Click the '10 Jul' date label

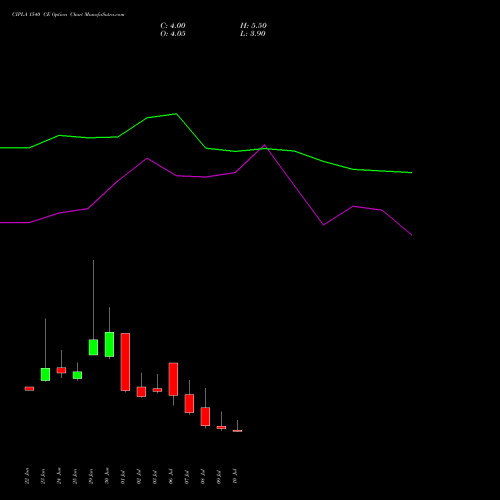pos(235,477)
